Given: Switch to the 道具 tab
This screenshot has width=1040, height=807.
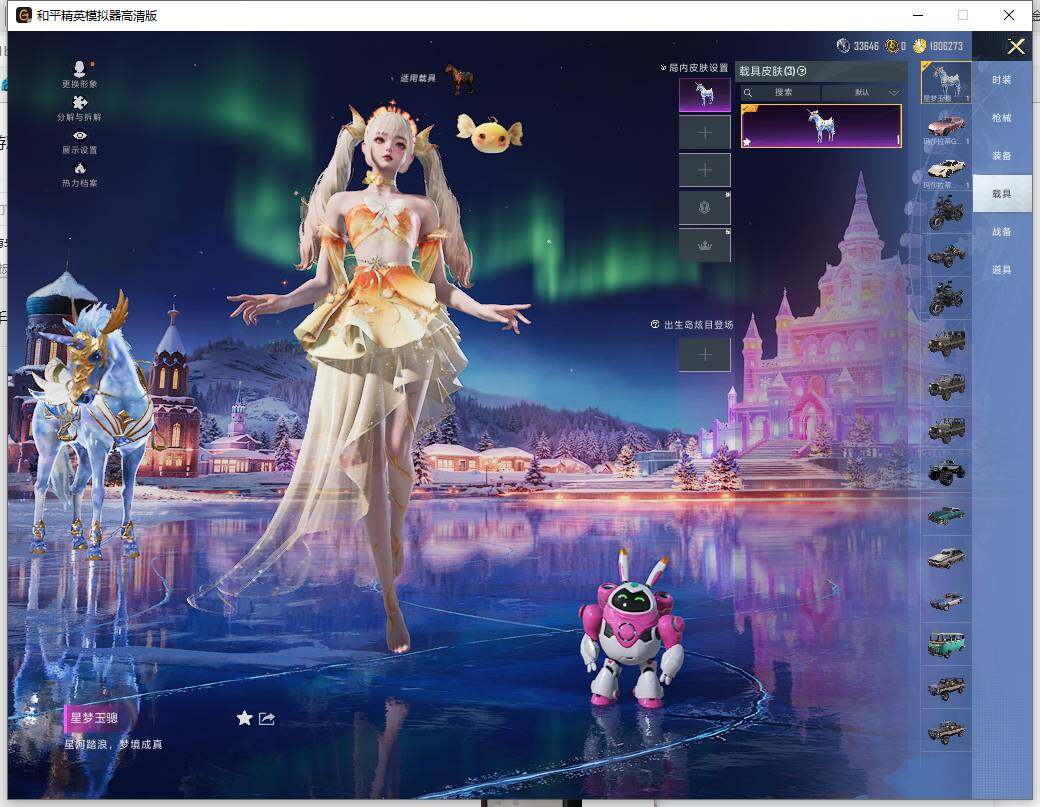Looking at the screenshot, I should click(1002, 270).
